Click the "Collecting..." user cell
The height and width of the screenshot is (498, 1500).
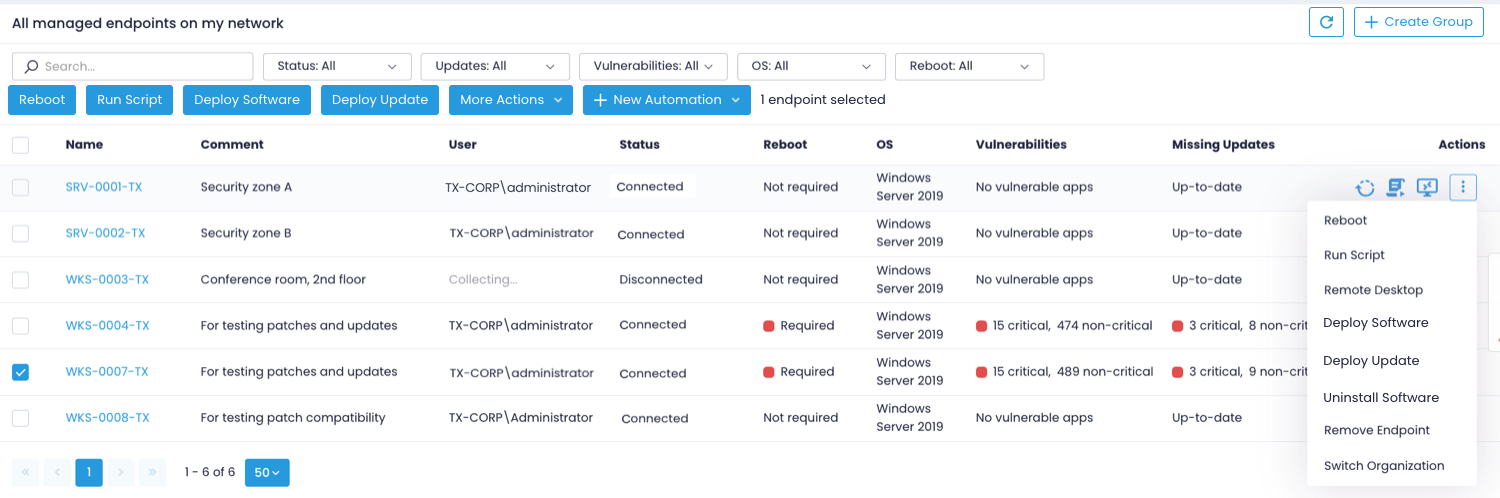pyautogui.click(x=483, y=280)
